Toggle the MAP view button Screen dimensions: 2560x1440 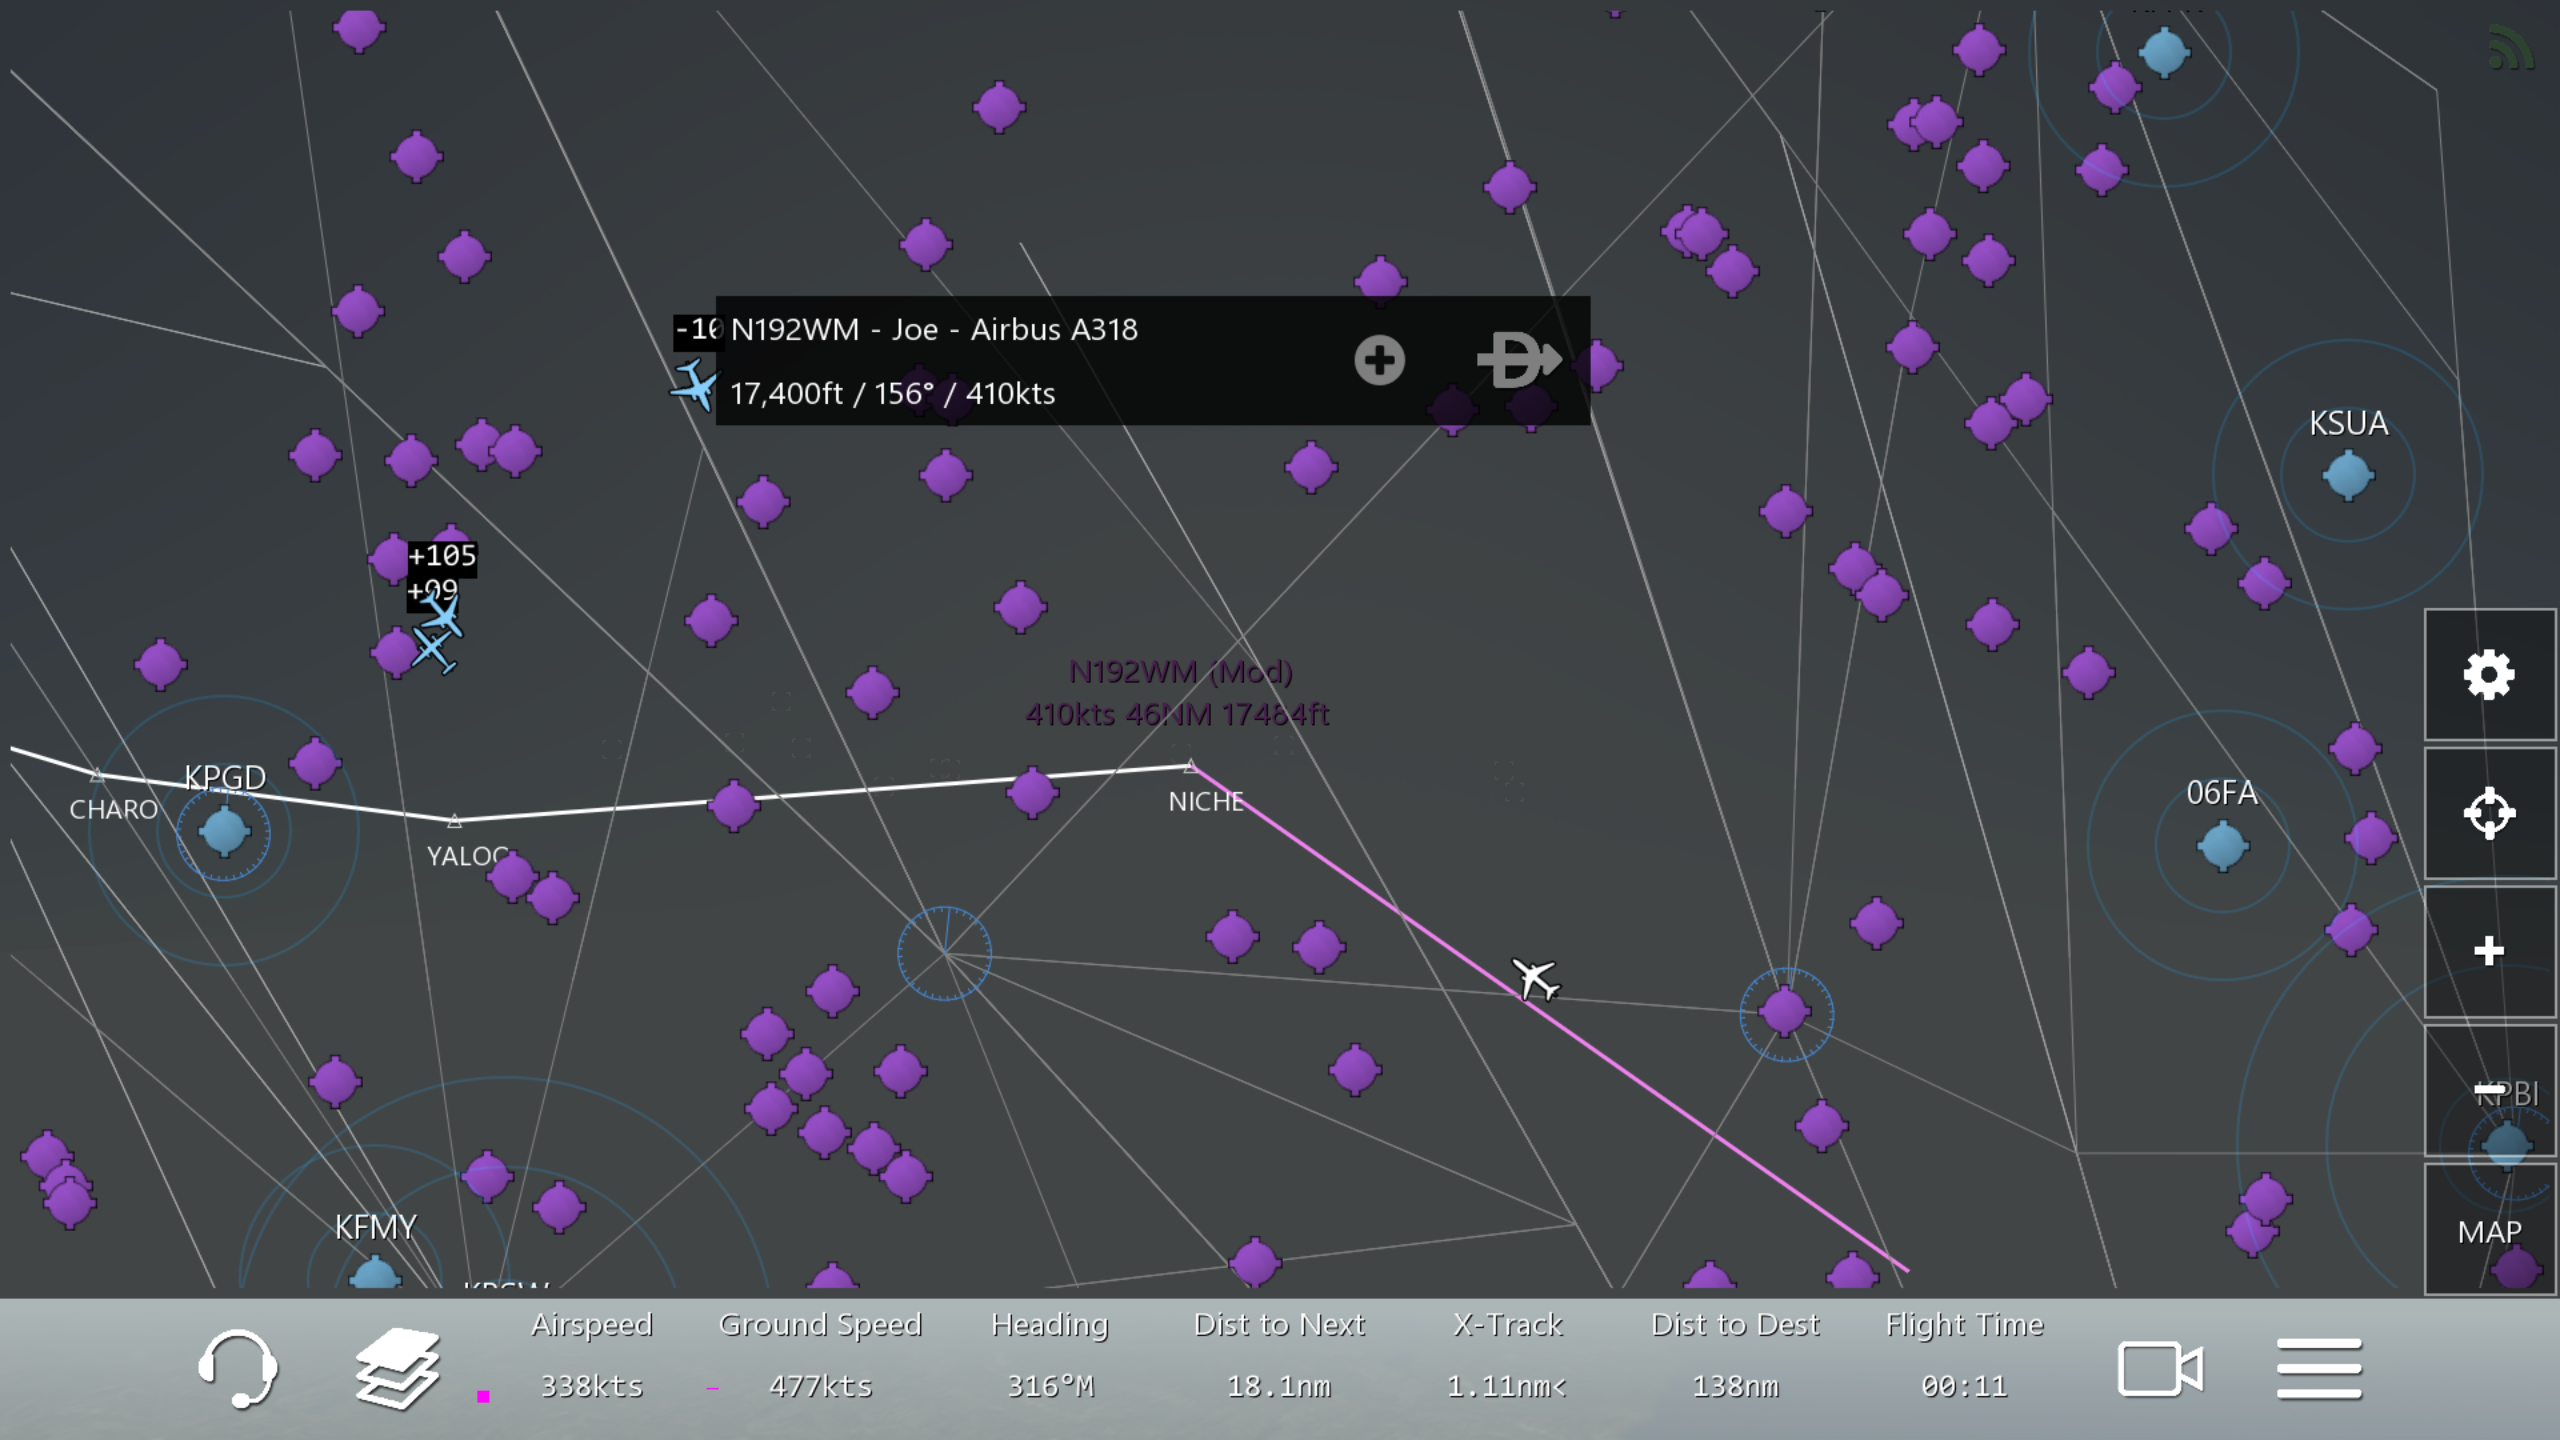pos(2488,1231)
